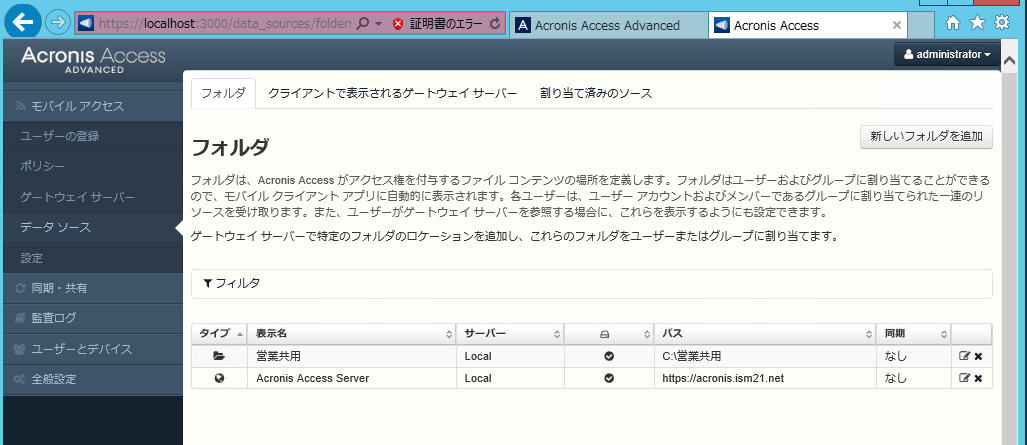Open browser home page icon

click(x=953, y=23)
